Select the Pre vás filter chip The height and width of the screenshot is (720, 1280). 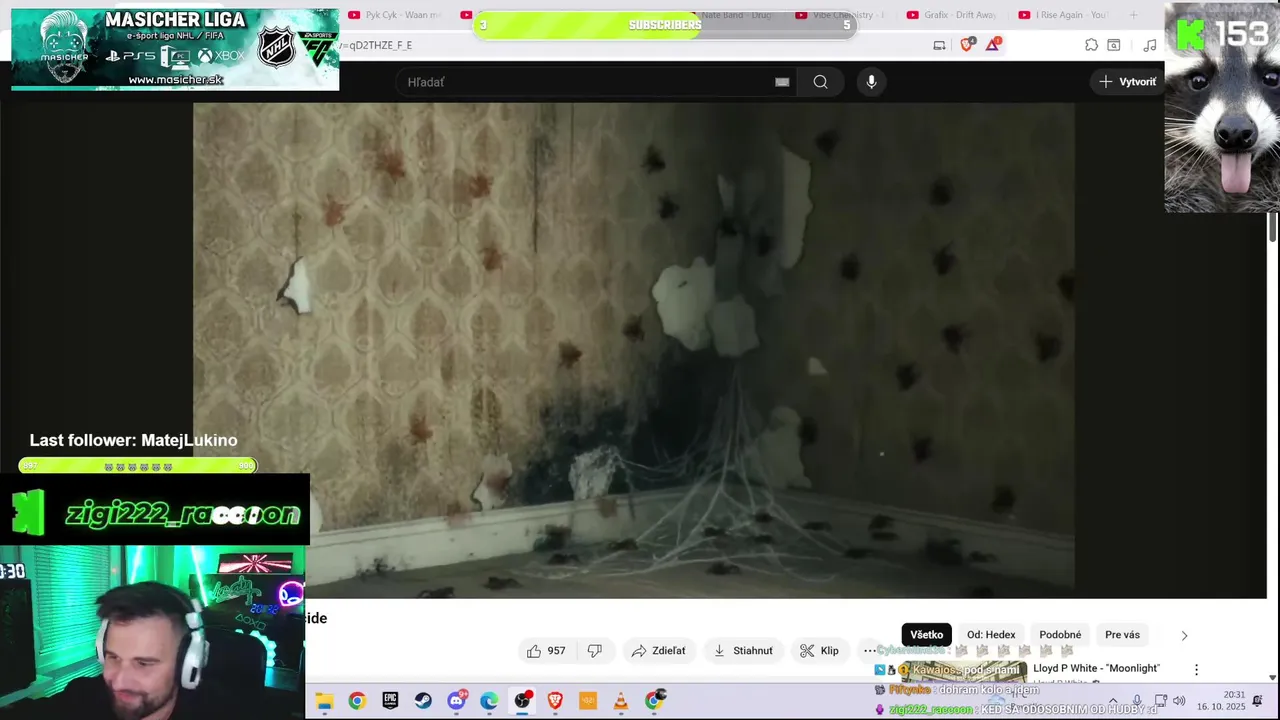[1122, 635]
